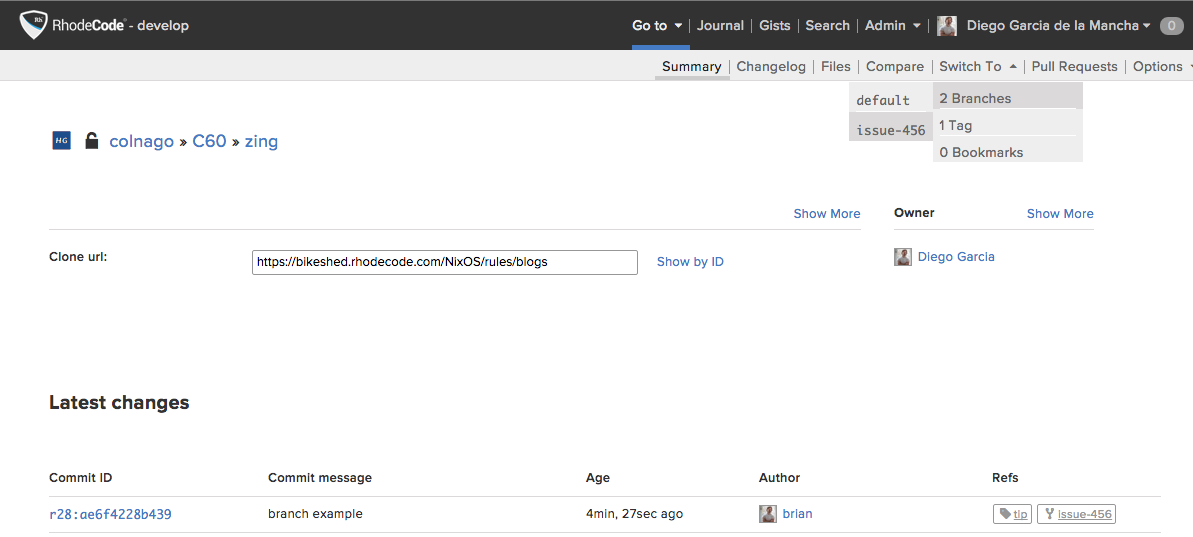Click the RhodeCode logo icon

pos(33,25)
